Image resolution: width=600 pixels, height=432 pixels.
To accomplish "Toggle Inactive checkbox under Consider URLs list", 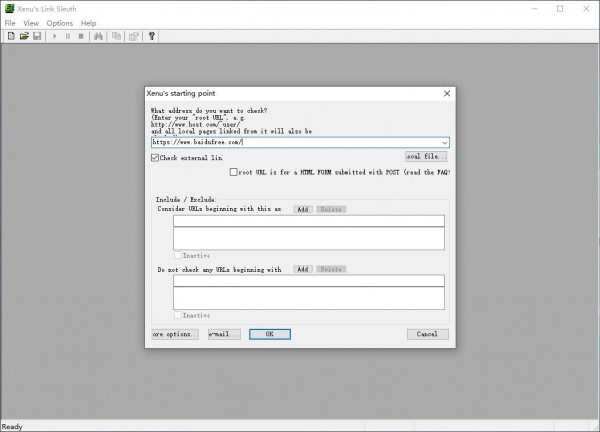I will tap(178, 255).
